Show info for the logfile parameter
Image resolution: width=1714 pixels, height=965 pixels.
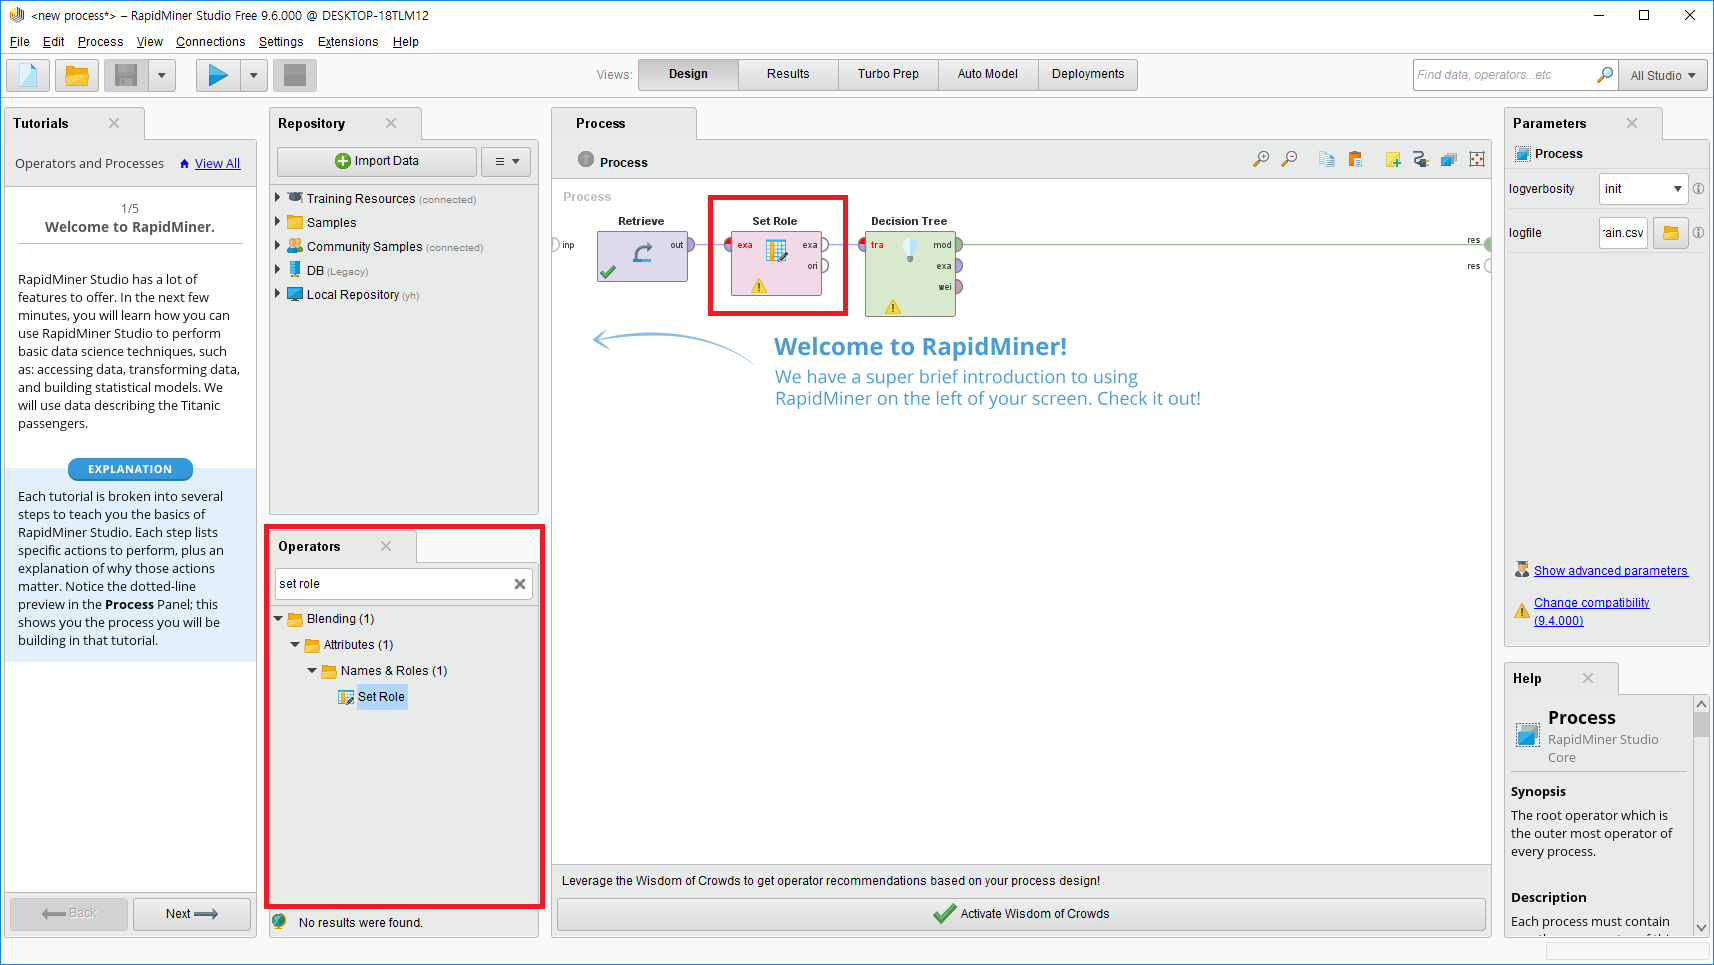point(1698,233)
